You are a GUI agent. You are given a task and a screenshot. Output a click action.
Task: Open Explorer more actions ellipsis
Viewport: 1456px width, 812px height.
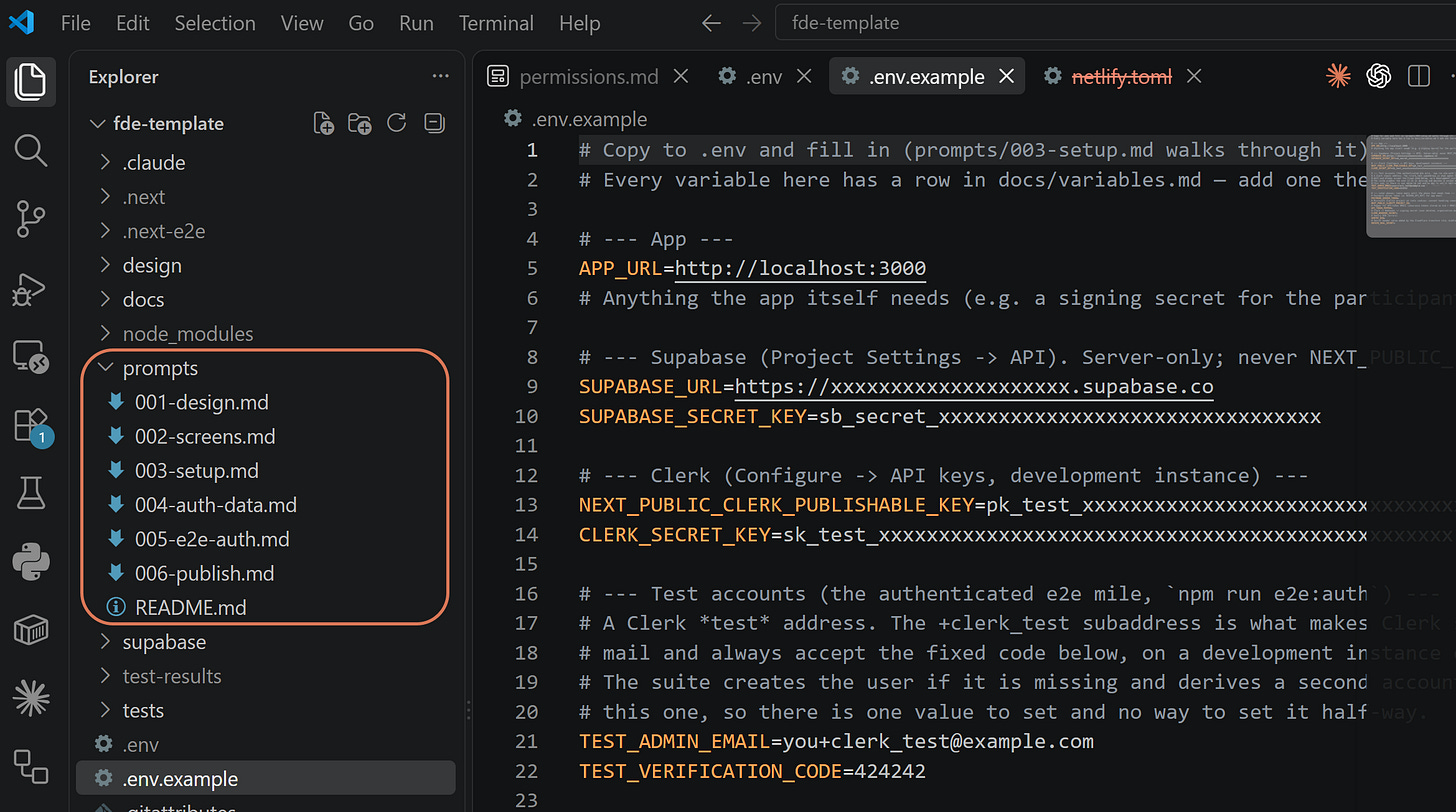tap(440, 76)
